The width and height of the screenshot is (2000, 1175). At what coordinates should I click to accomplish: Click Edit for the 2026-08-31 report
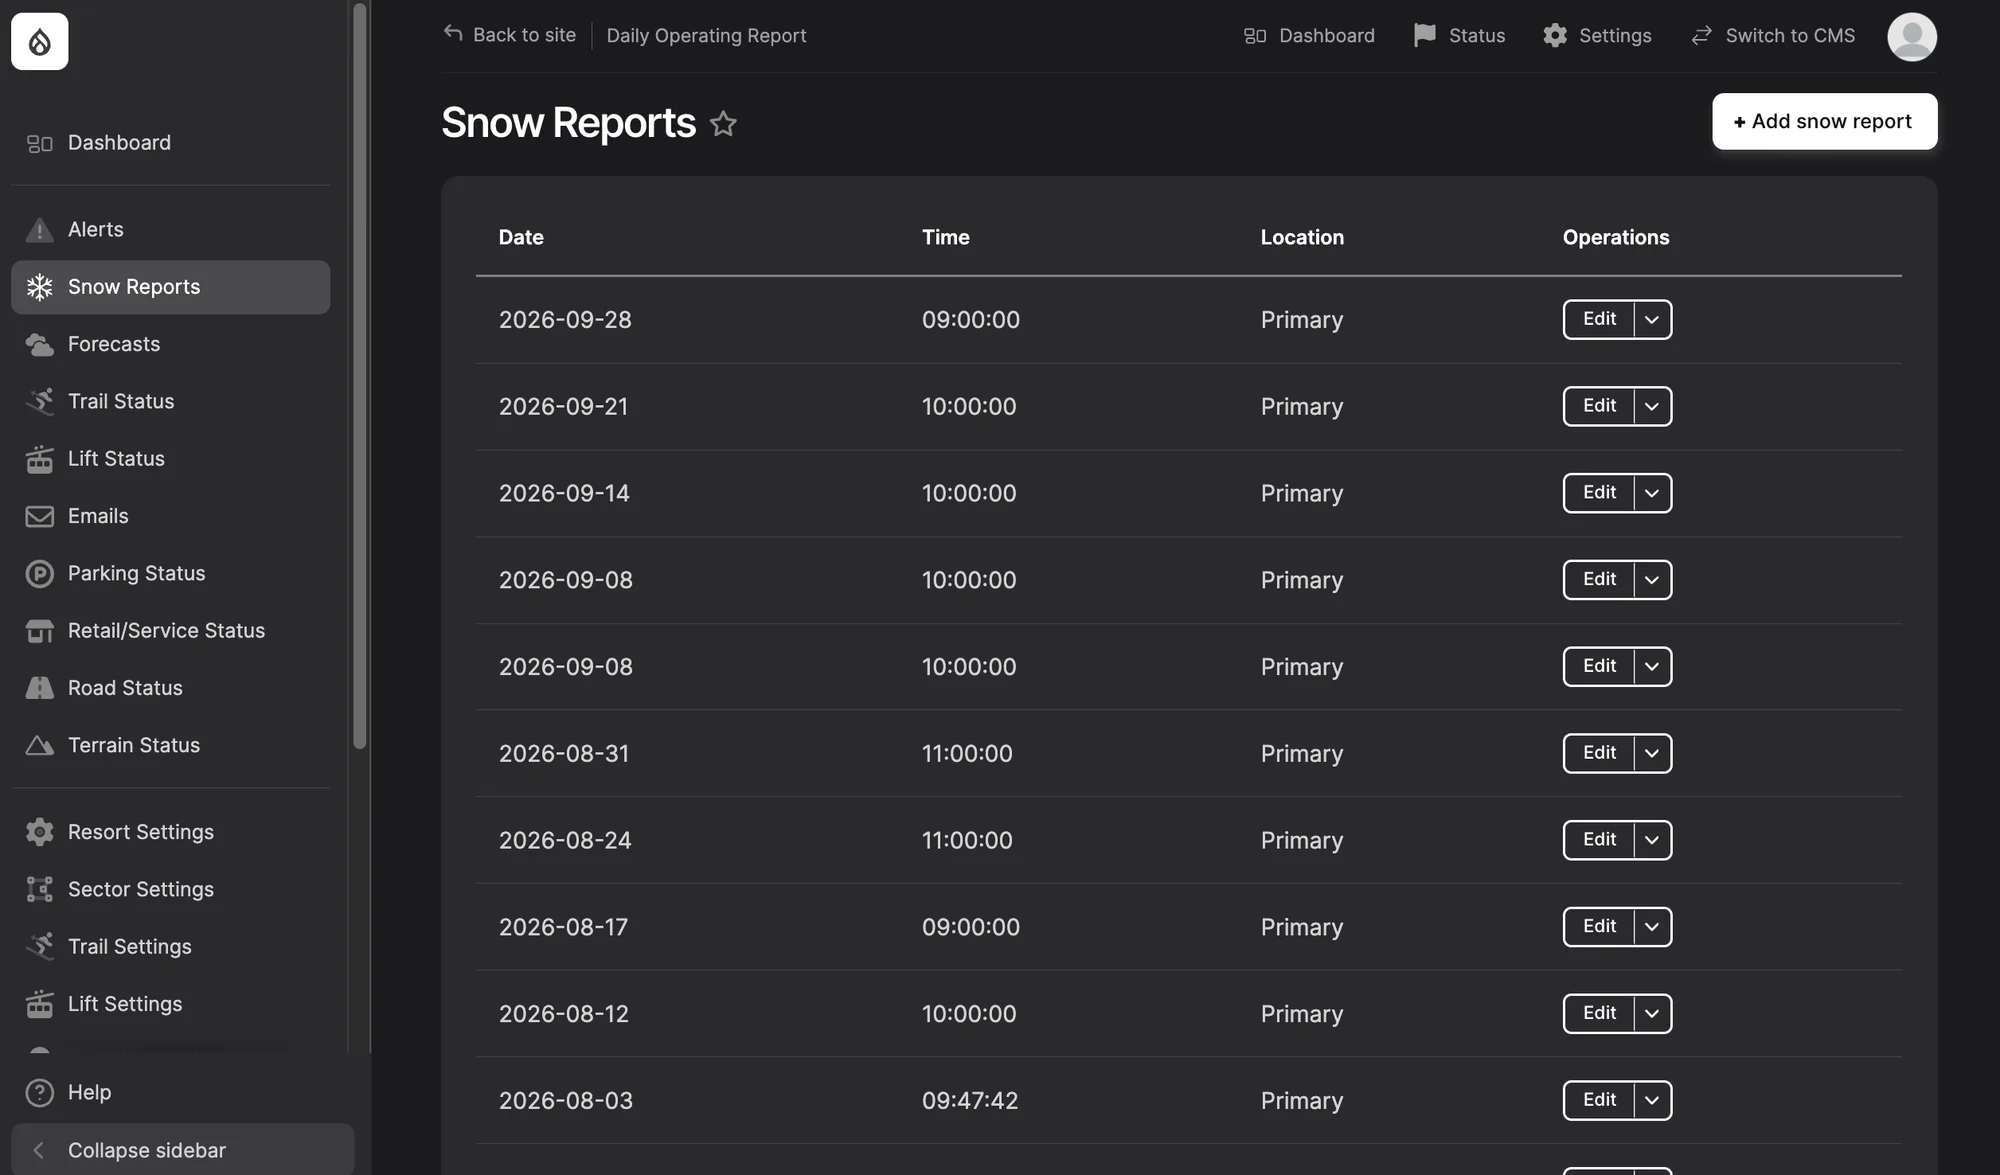tap(1599, 753)
